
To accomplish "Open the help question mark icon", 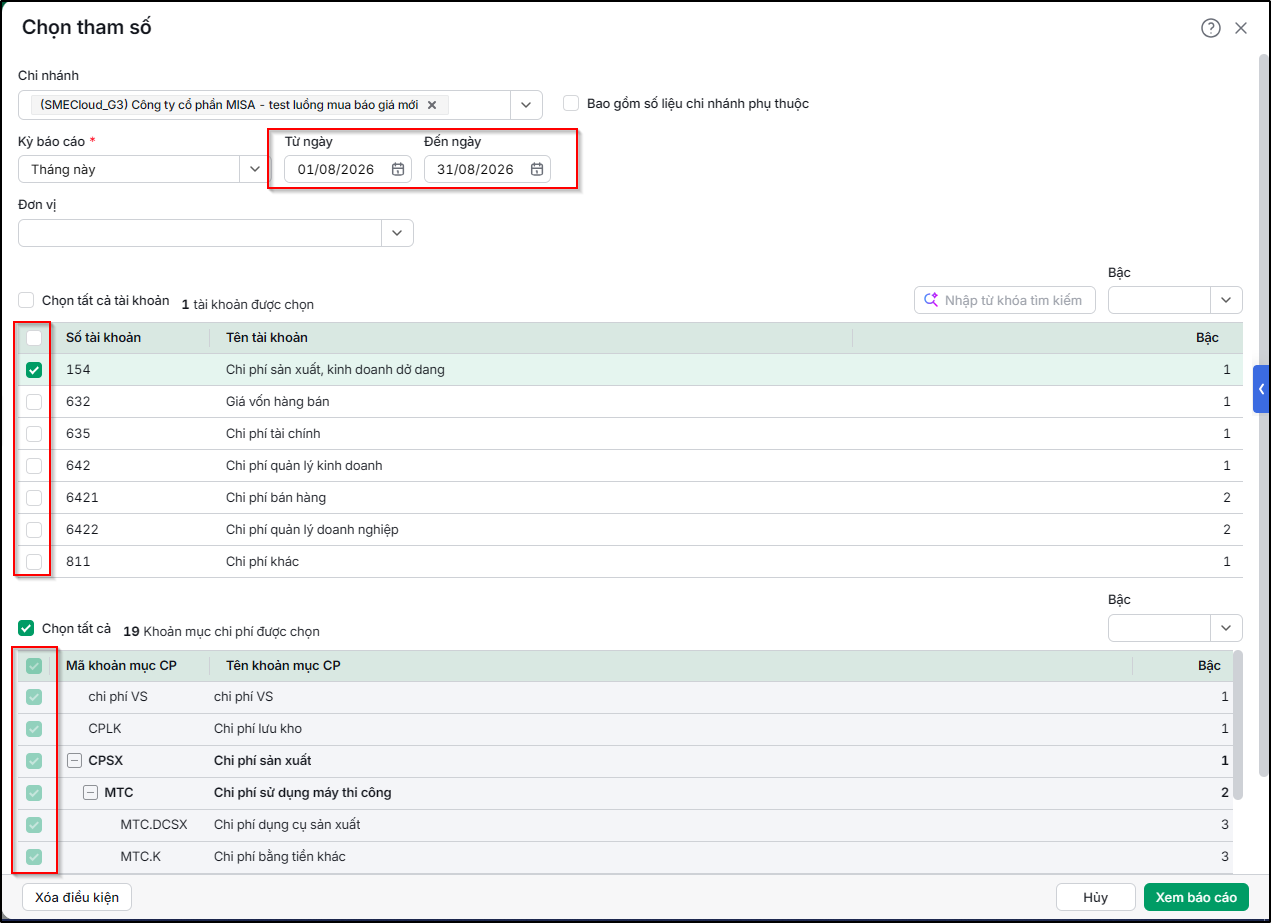I will 1211,28.
